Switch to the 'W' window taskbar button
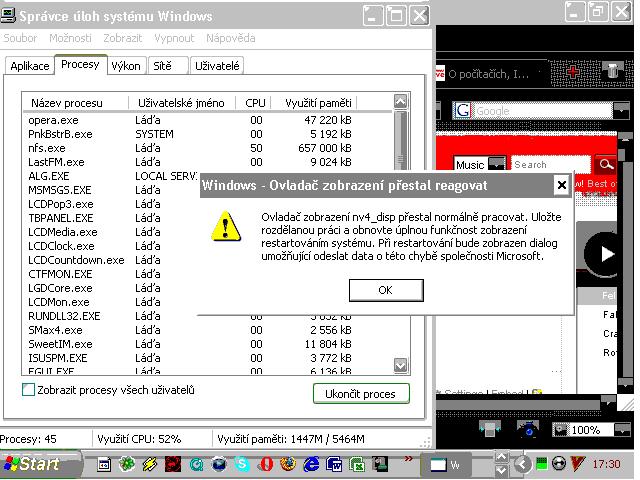 [446, 464]
